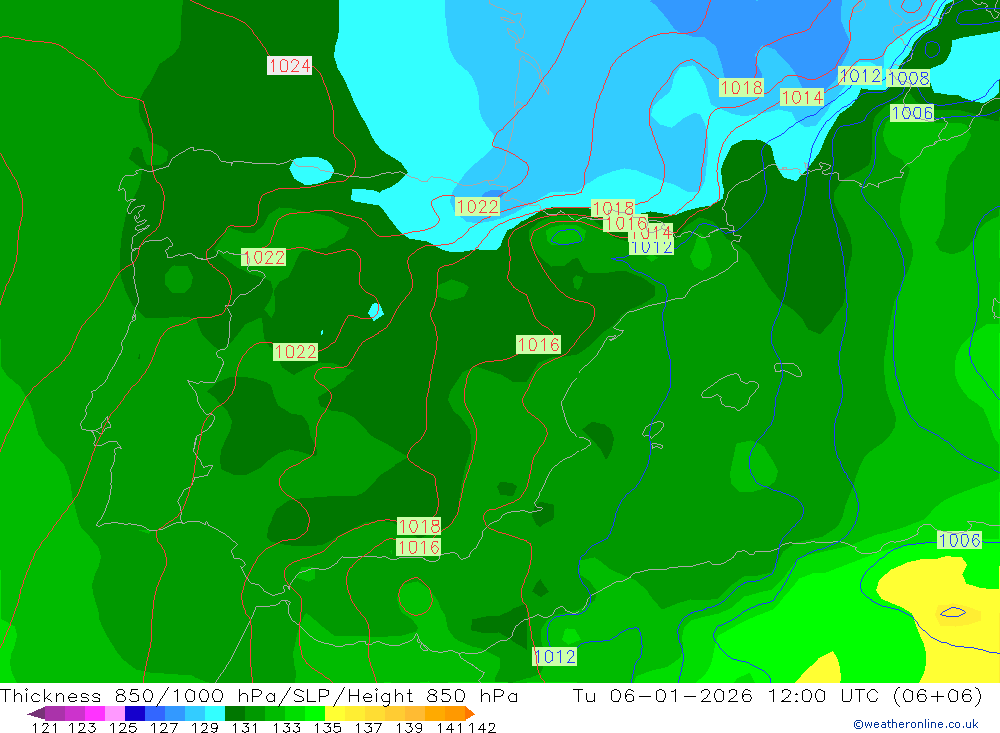Click the 1014 label next to the 1018 label in the blue area

(x=802, y=98)
